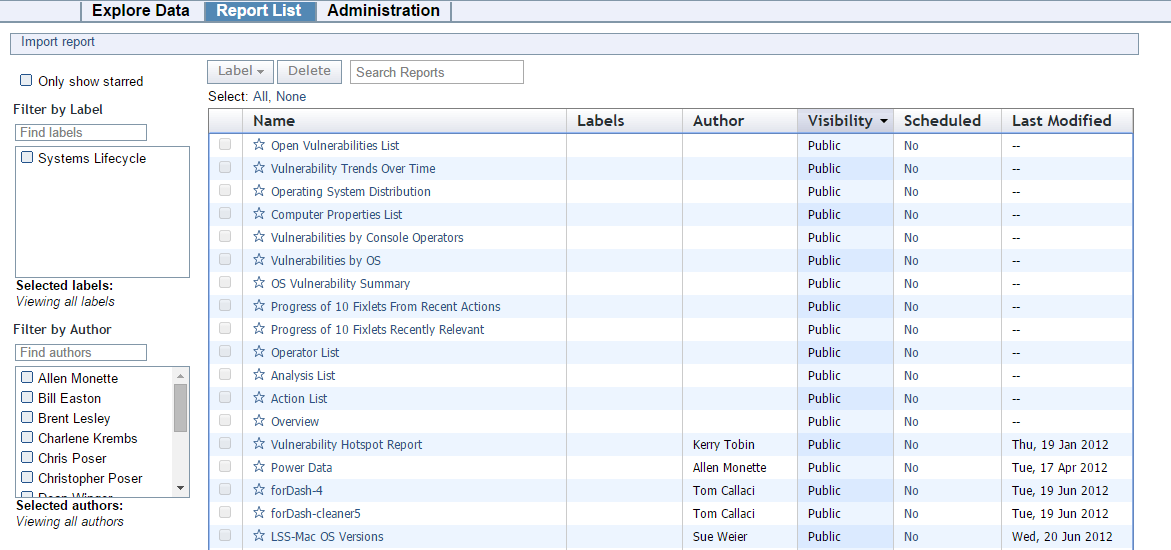Viewport: 1171px width, 550px height.
Task: Star the forDash-cleaner5 report
Action: tap(259, 512)
